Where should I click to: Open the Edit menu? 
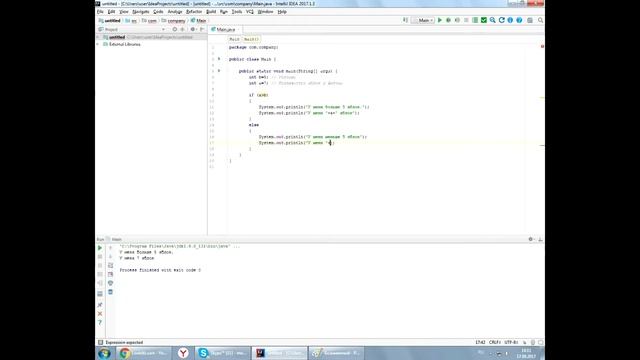[111, 12]
